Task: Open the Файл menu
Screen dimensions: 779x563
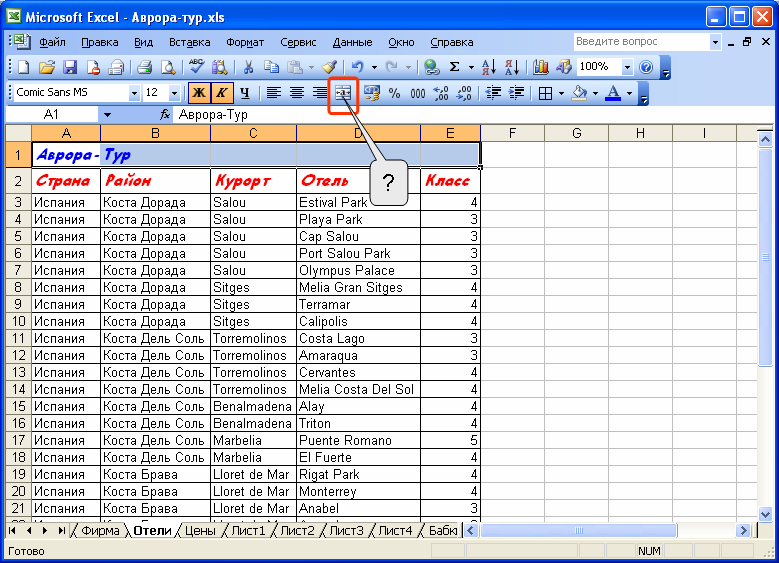Action: coord(52,42)
